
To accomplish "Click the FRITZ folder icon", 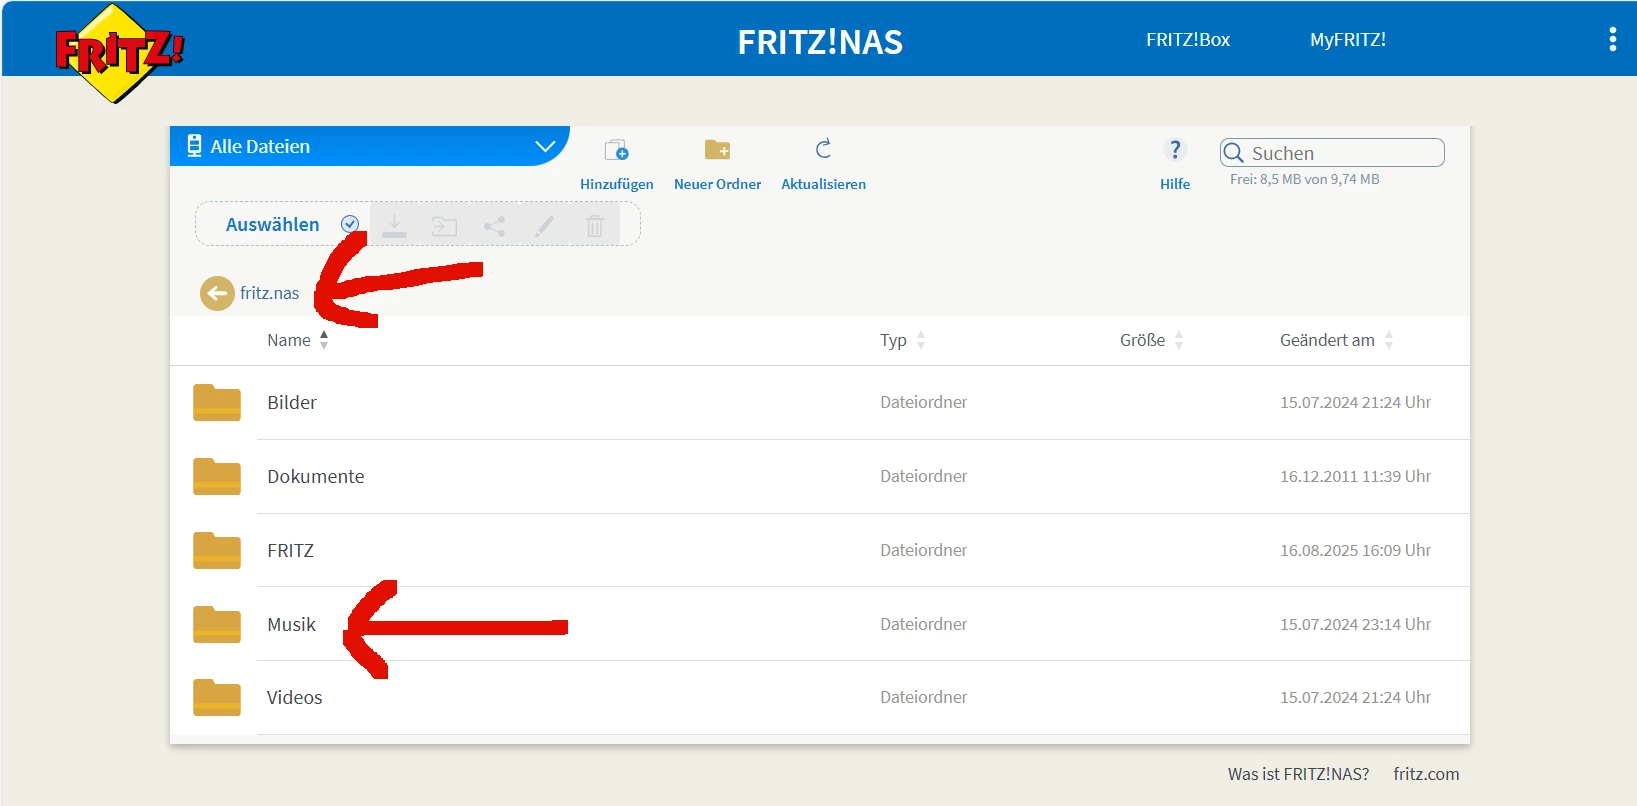I will pos(217,550).
